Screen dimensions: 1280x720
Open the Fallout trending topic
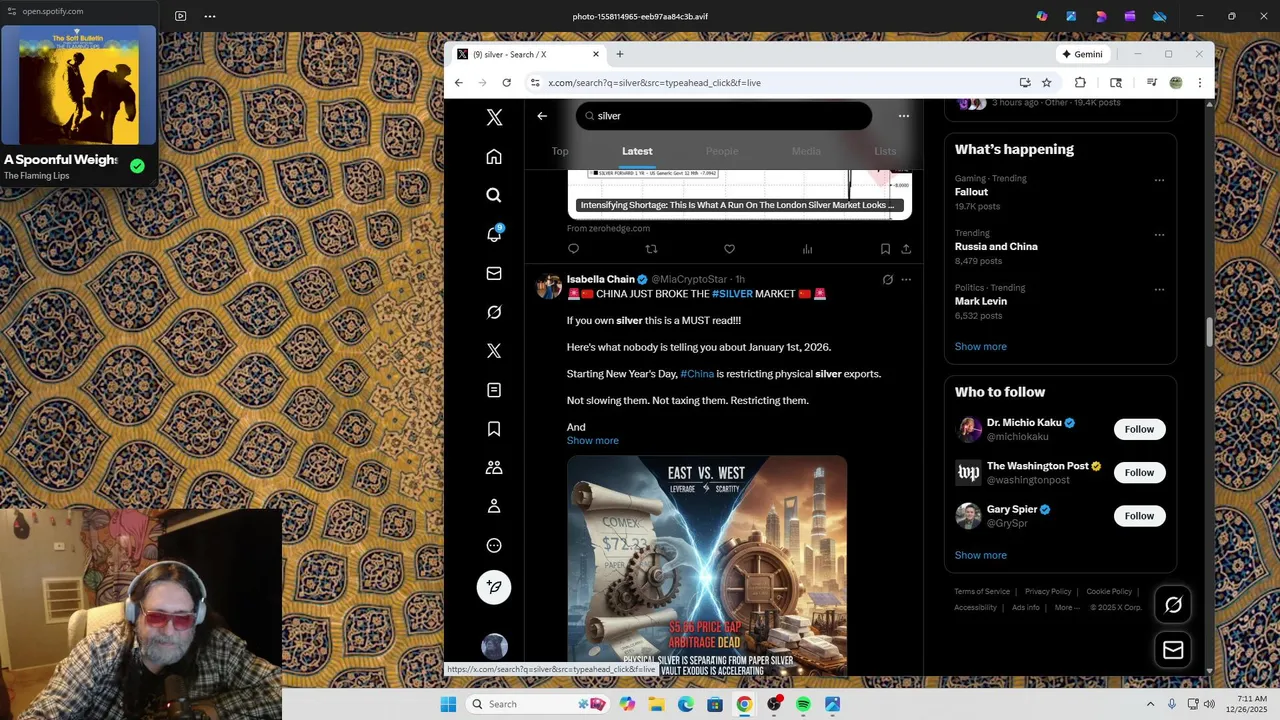point(971,192)
